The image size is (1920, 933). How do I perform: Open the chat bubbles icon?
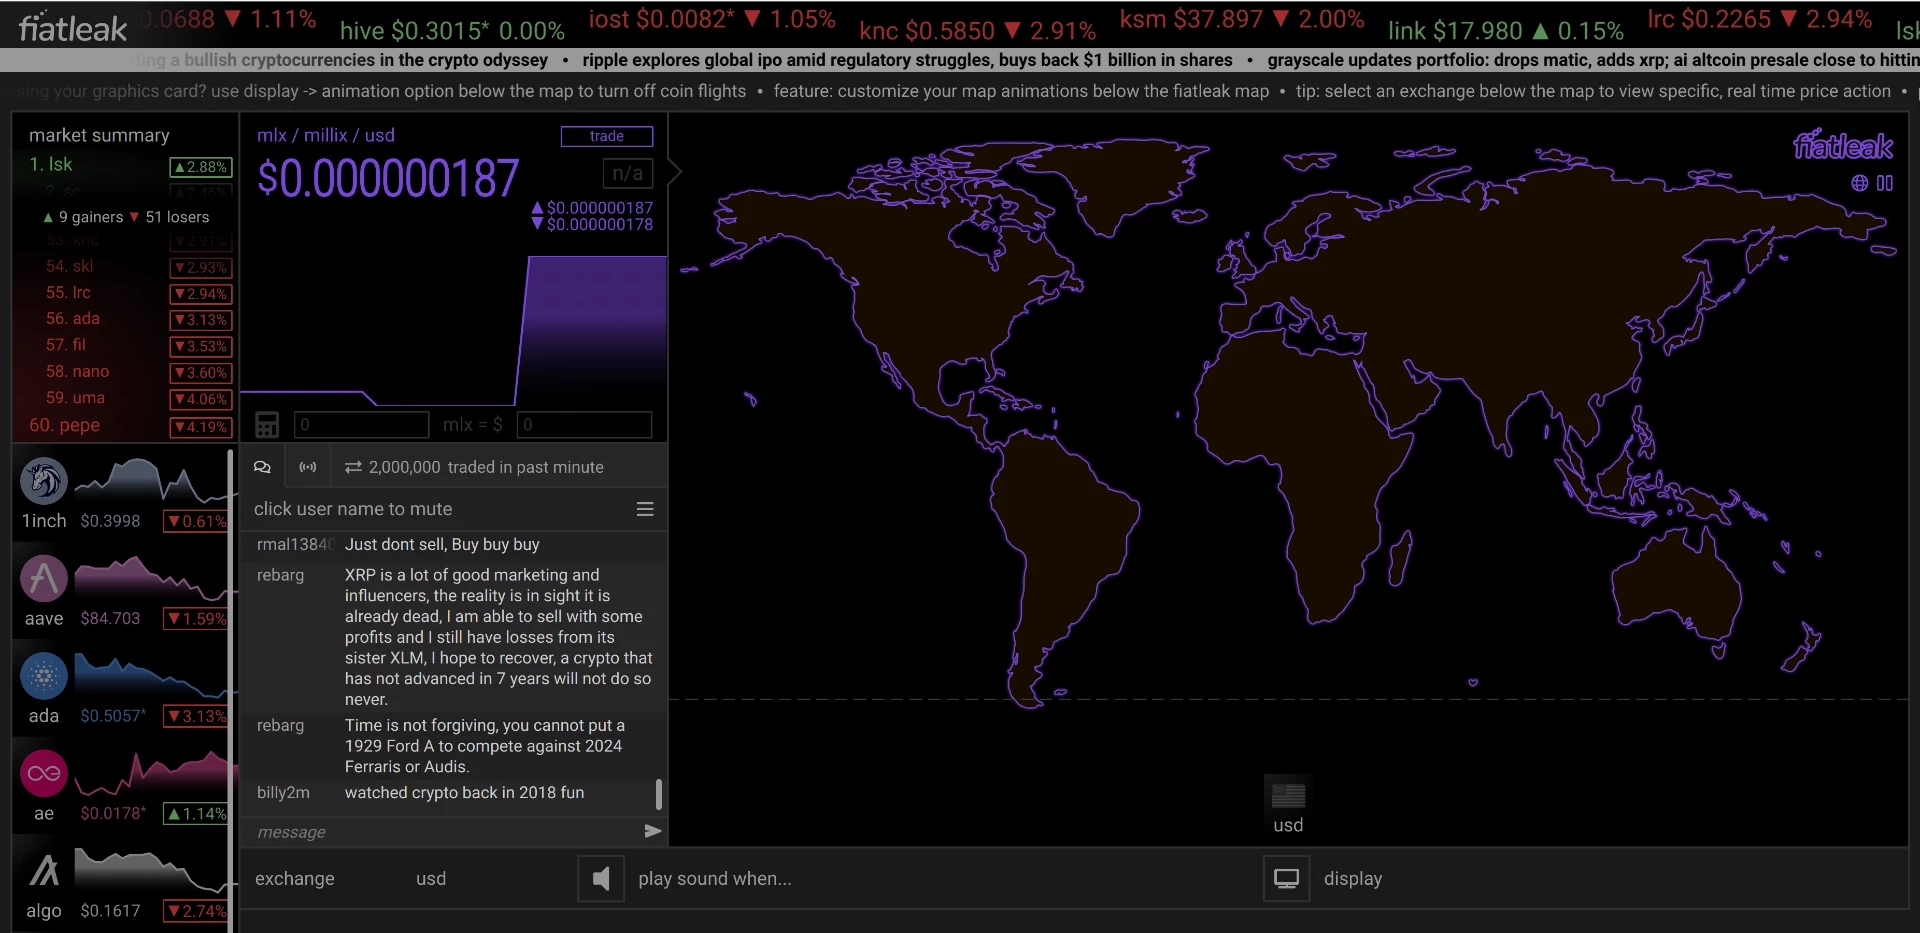point(262,467)
